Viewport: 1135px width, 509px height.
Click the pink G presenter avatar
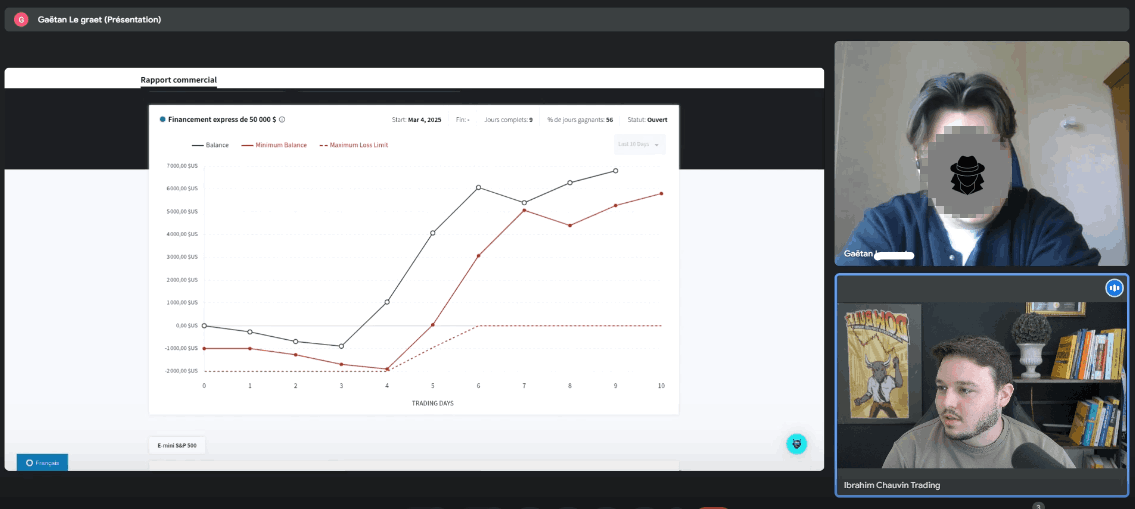(21, 20)
